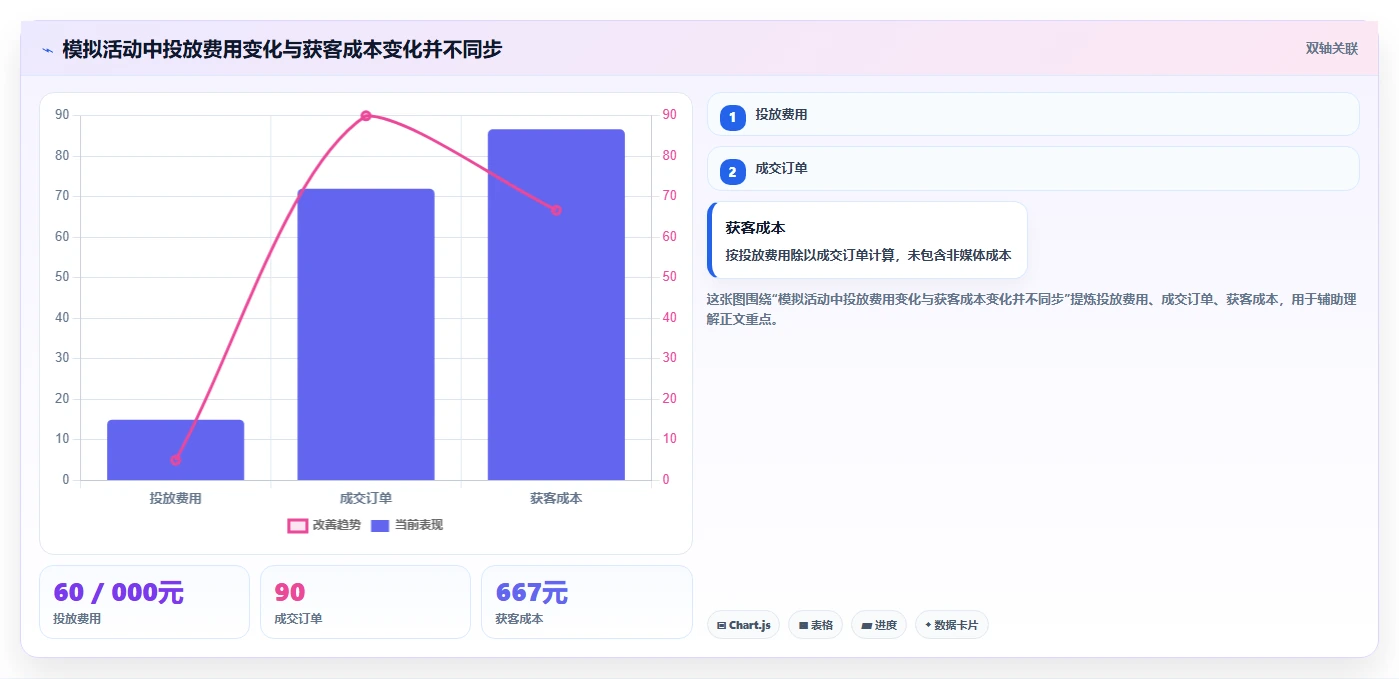
Task: Click the 表格 tag
Action: (x=815, y=625)
